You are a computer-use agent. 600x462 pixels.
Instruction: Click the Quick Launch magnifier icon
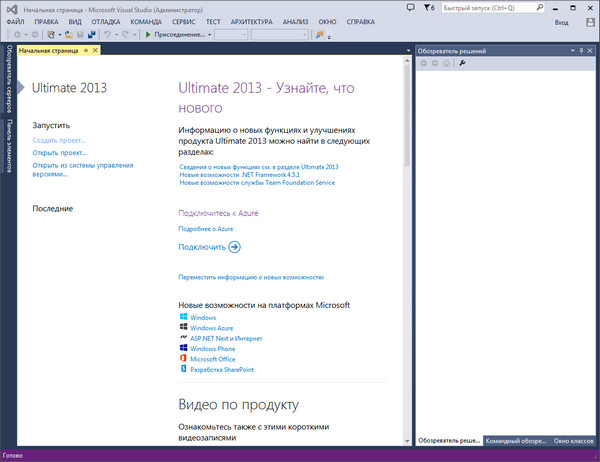(x=540, y=7)
